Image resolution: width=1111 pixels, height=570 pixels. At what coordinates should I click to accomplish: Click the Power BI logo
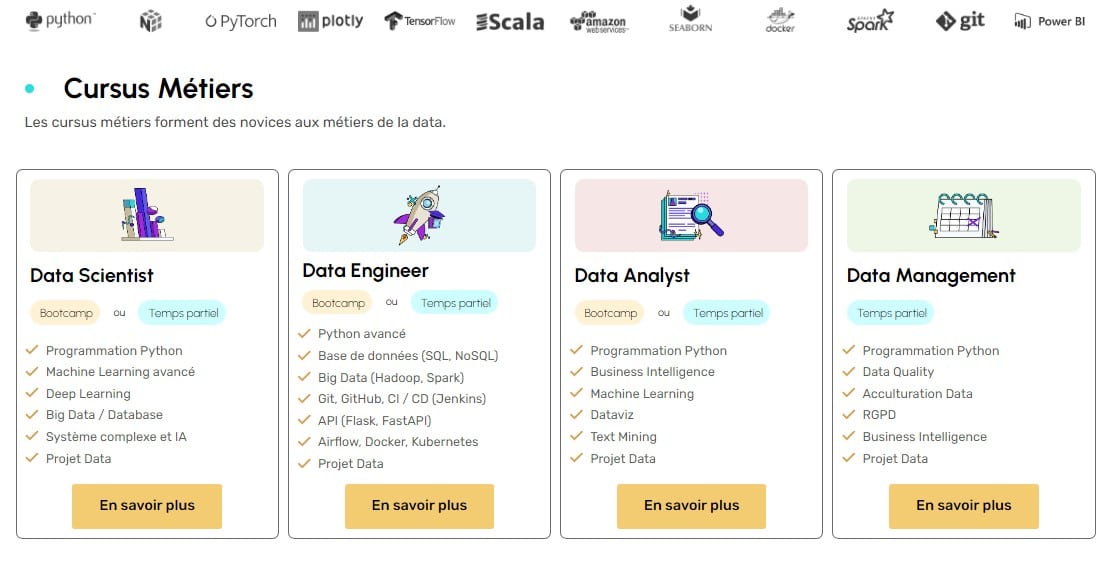tap(1049, 21)
